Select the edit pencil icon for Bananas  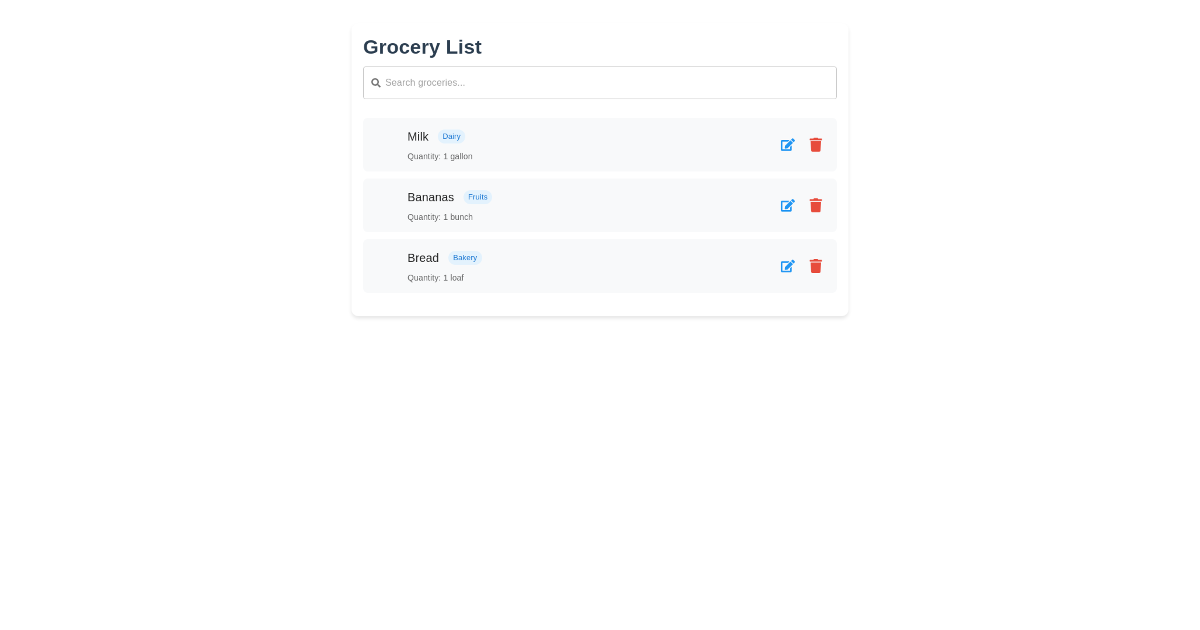[788, 205]
